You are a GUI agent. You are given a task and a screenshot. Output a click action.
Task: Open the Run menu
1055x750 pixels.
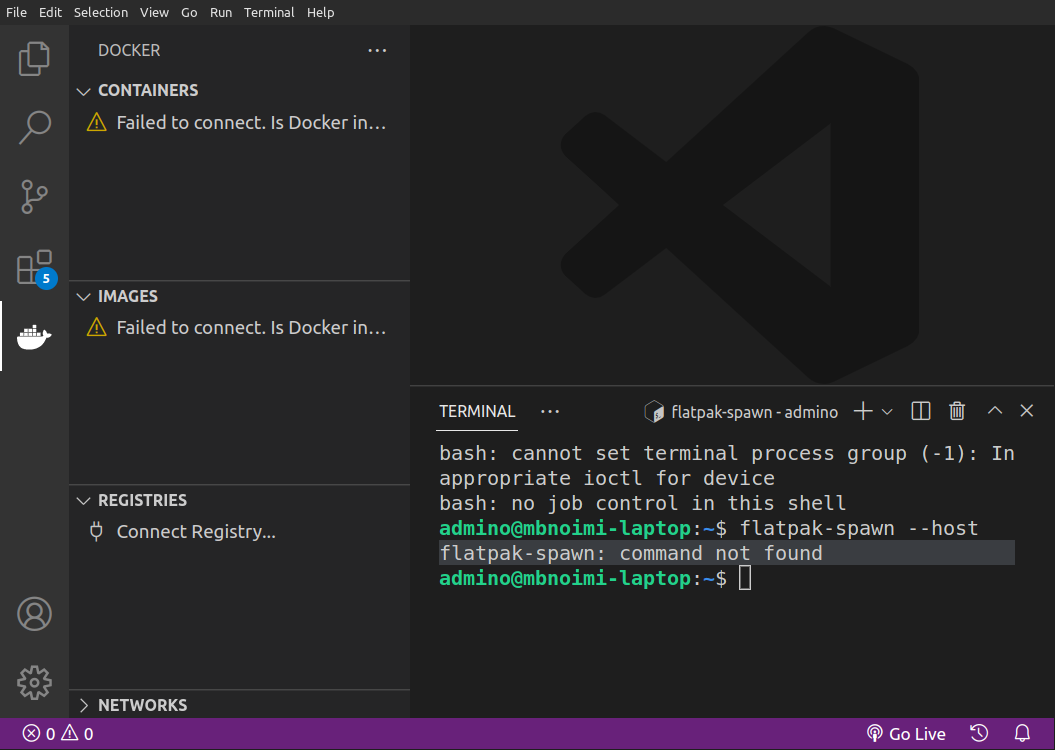221,12
